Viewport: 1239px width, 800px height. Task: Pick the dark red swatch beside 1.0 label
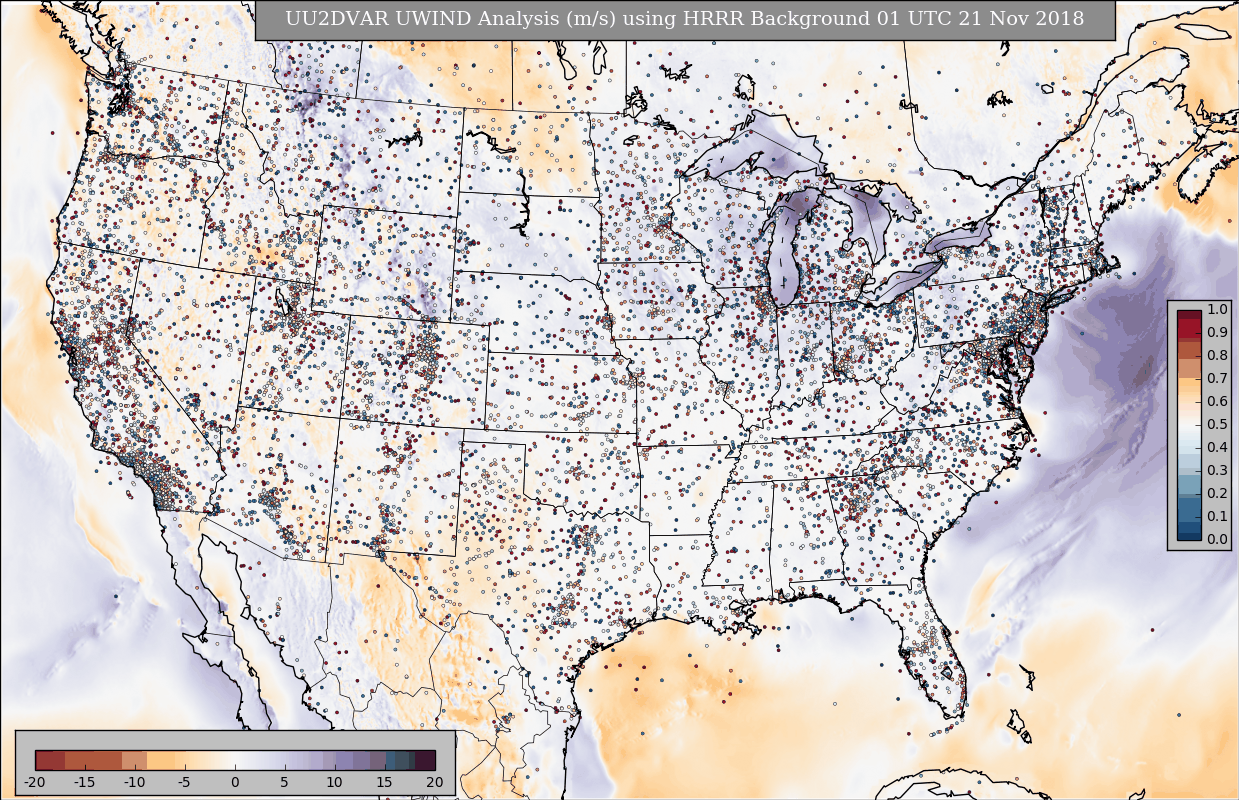pyautogui.click(x=1189, y=315)
